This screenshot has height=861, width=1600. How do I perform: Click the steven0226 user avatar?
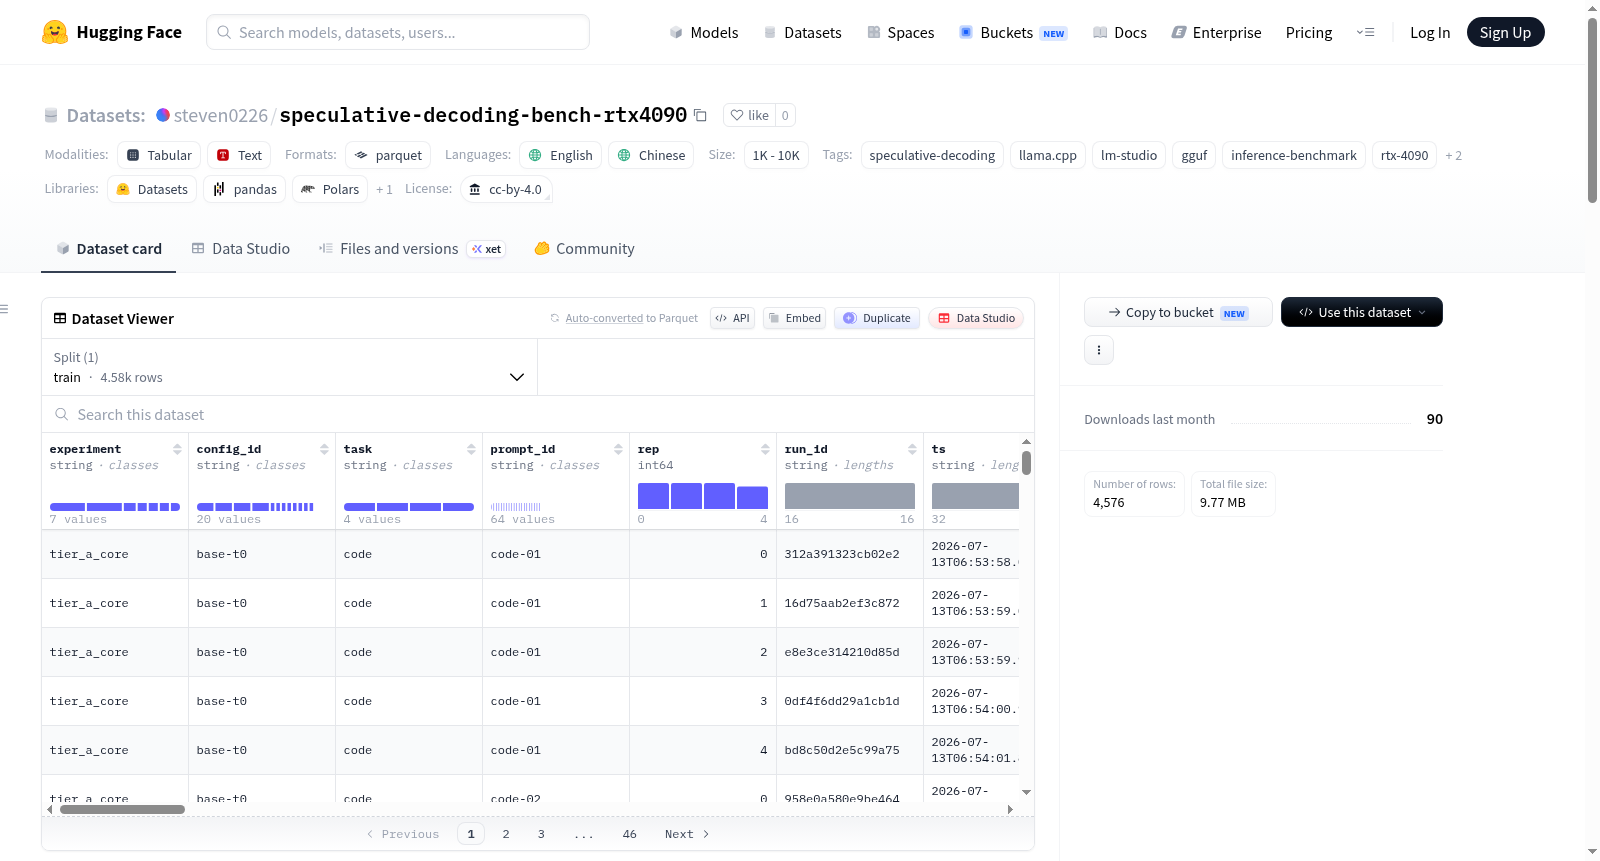[x=163, y=115]
